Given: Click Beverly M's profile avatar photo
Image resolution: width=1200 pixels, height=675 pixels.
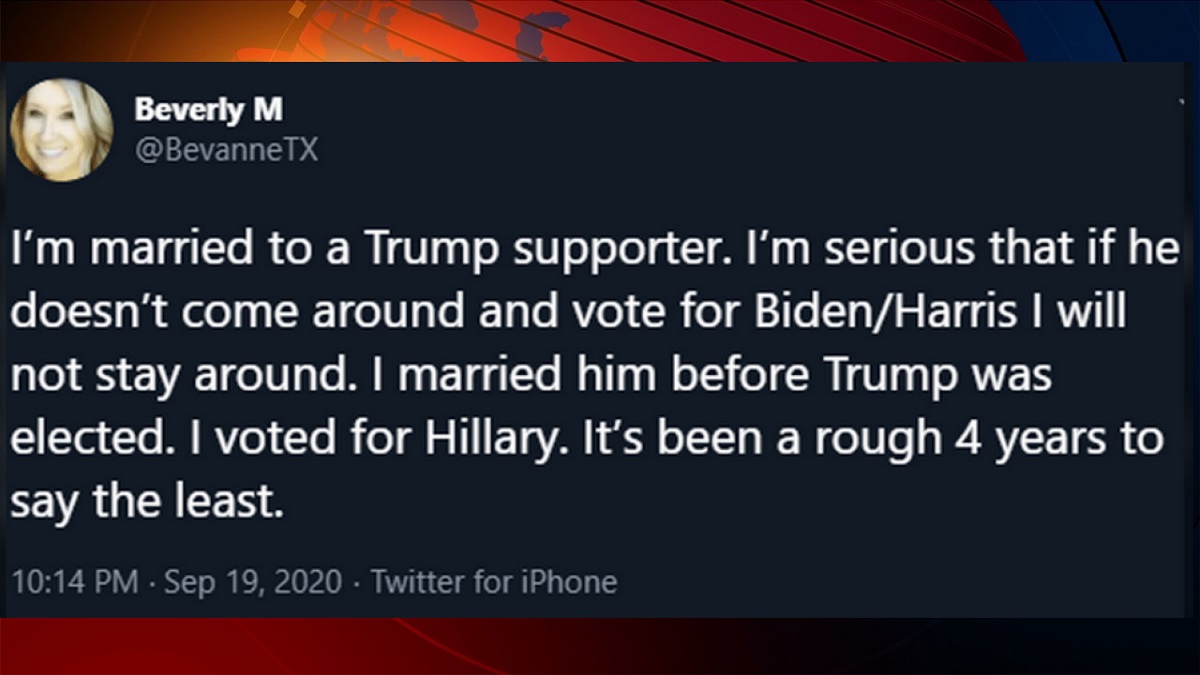Looking at the screenshot, I should coord(61,131).
